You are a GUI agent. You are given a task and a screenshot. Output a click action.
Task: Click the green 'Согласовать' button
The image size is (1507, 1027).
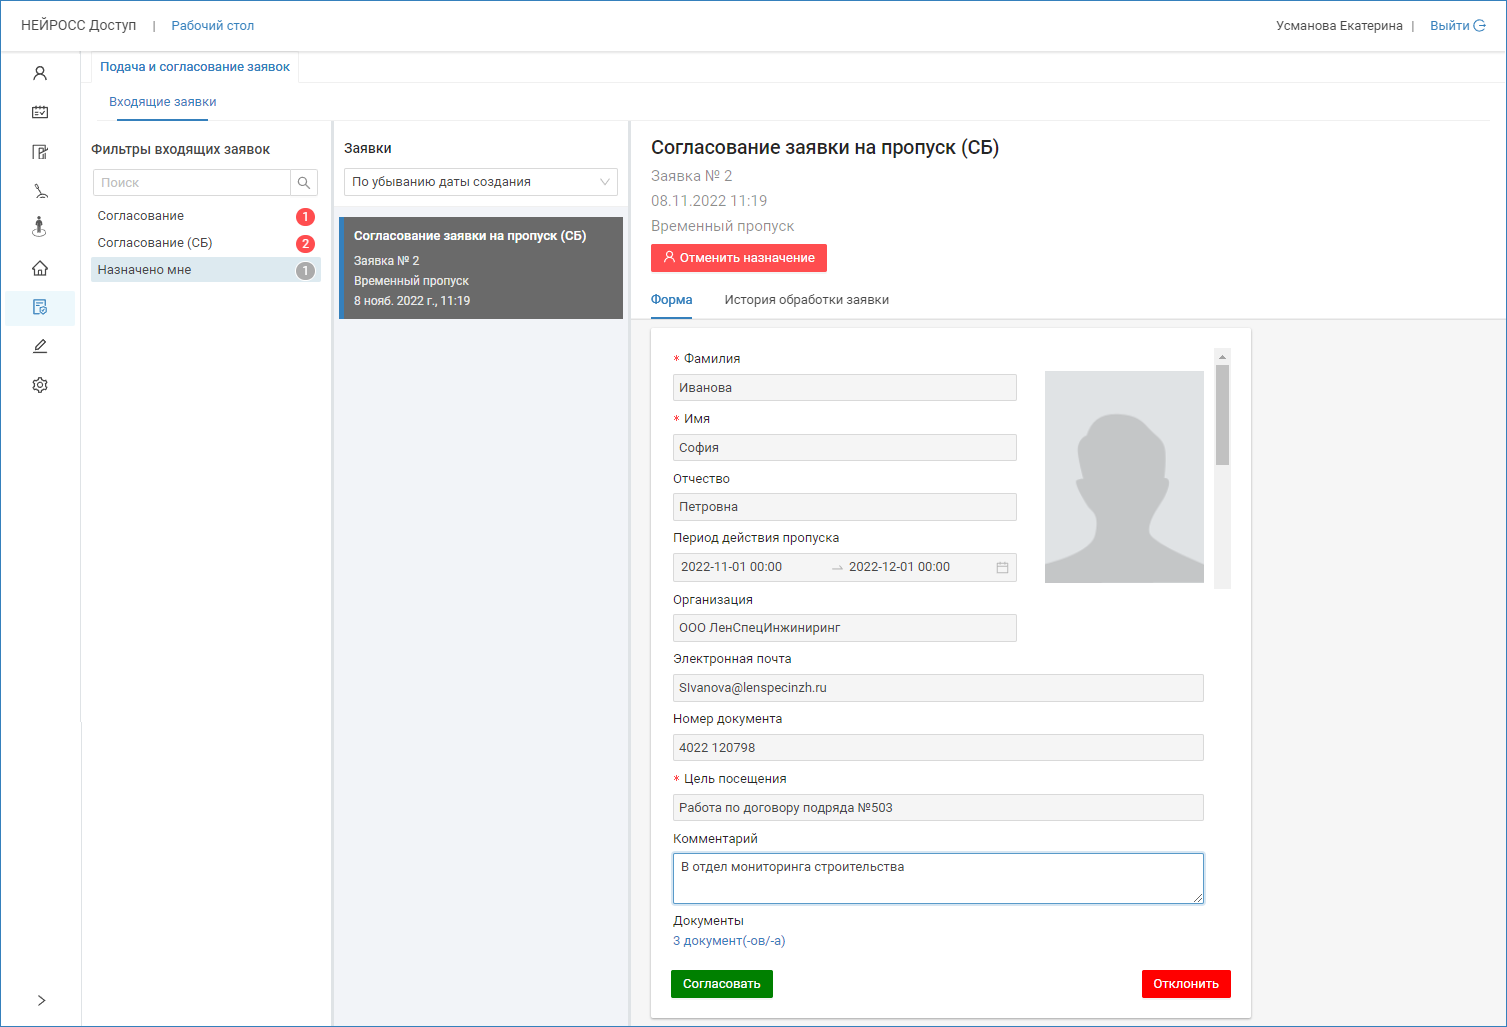click(721, 984)
